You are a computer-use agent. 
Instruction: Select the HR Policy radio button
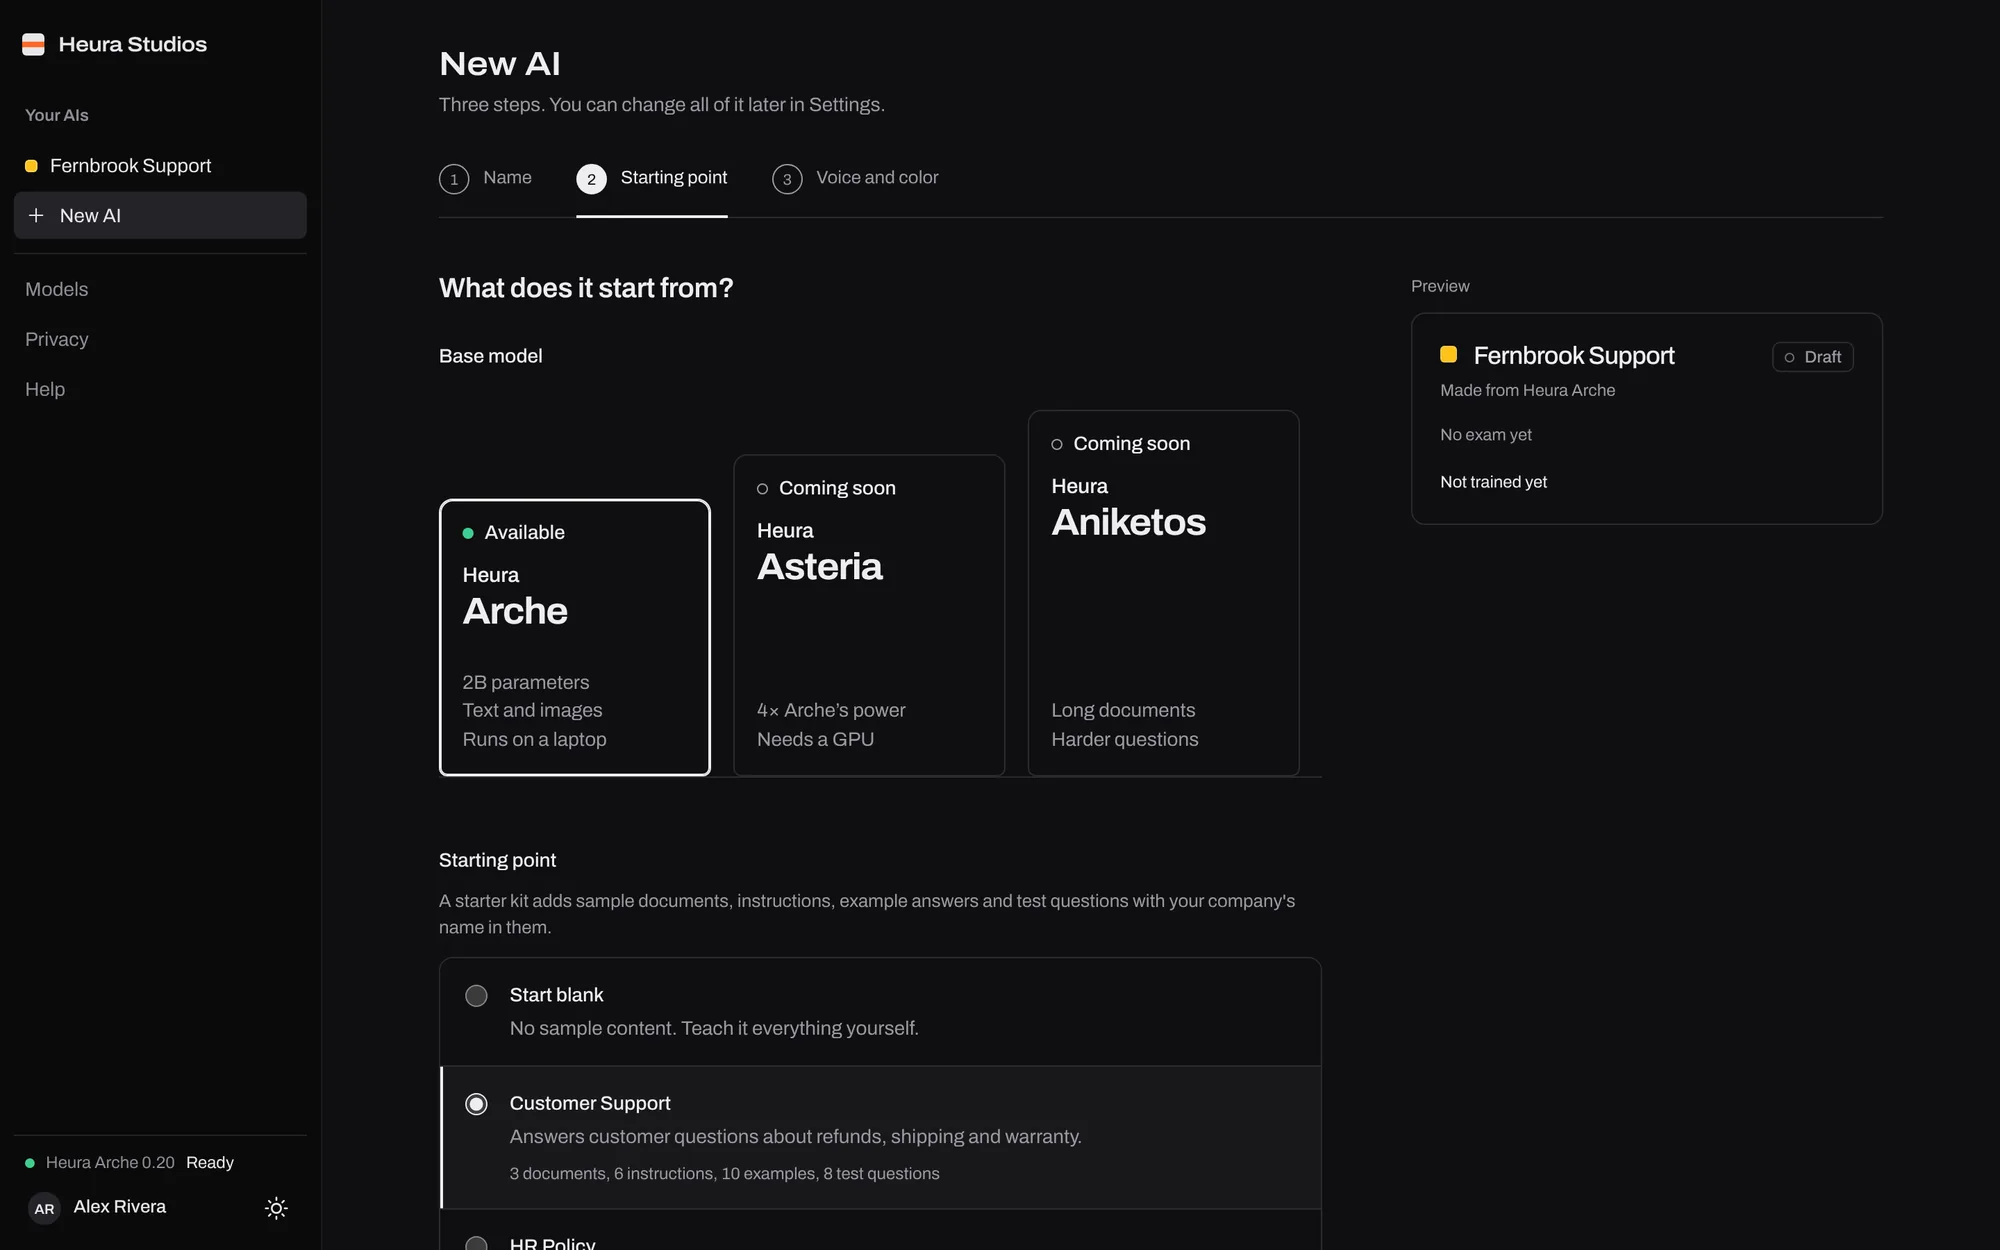click(x=476, y=1243)
